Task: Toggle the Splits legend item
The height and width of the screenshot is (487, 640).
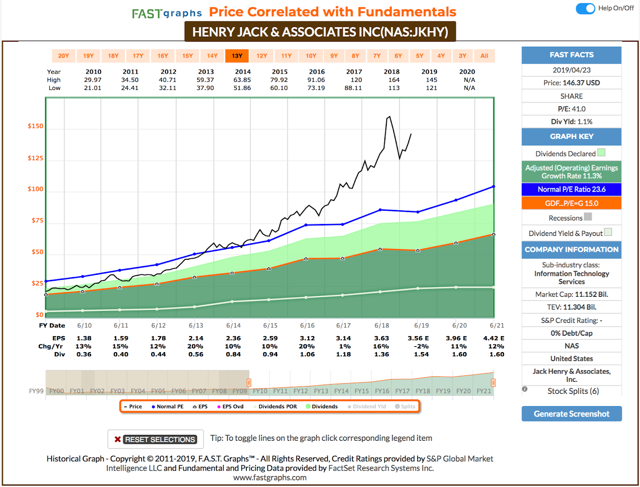Action: pyautogui.click(x=405, y=407)
